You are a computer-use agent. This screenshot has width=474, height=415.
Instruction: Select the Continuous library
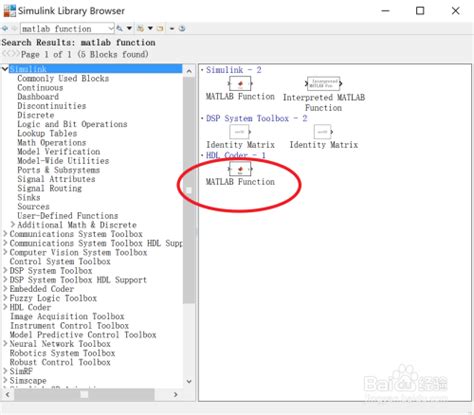pos(40,88)
